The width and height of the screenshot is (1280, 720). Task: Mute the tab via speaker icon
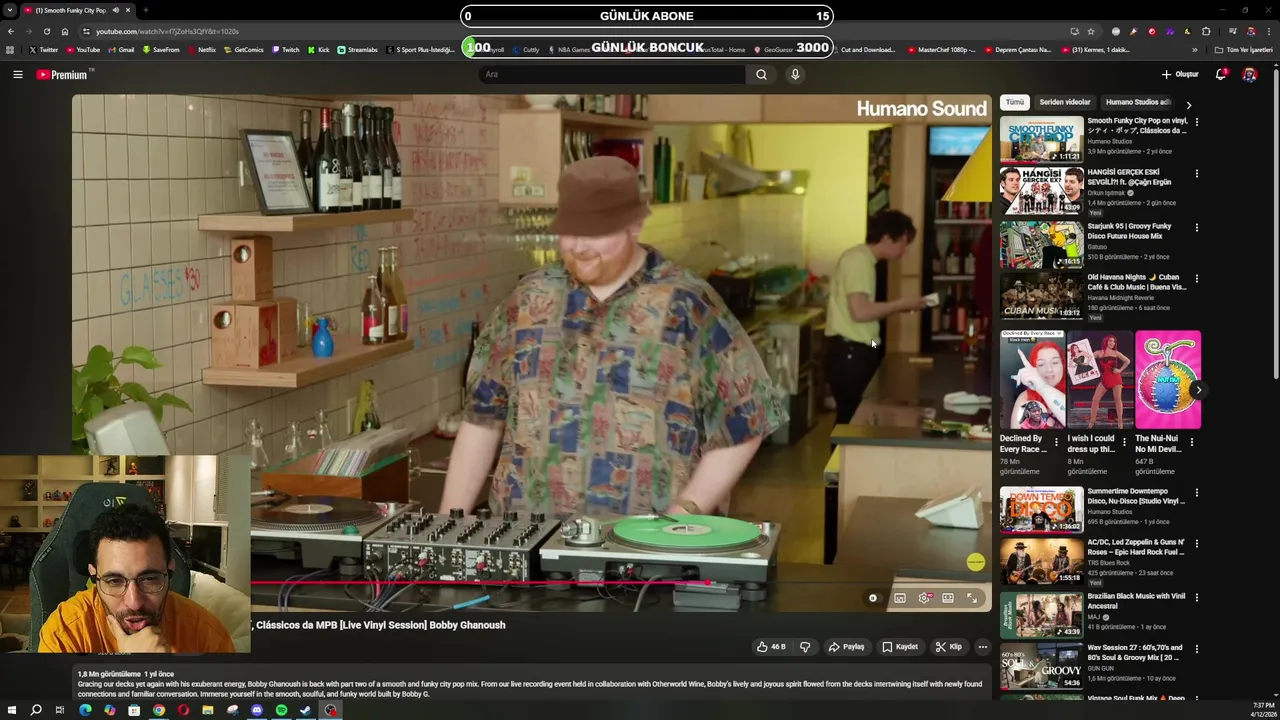tap(116, 10)
